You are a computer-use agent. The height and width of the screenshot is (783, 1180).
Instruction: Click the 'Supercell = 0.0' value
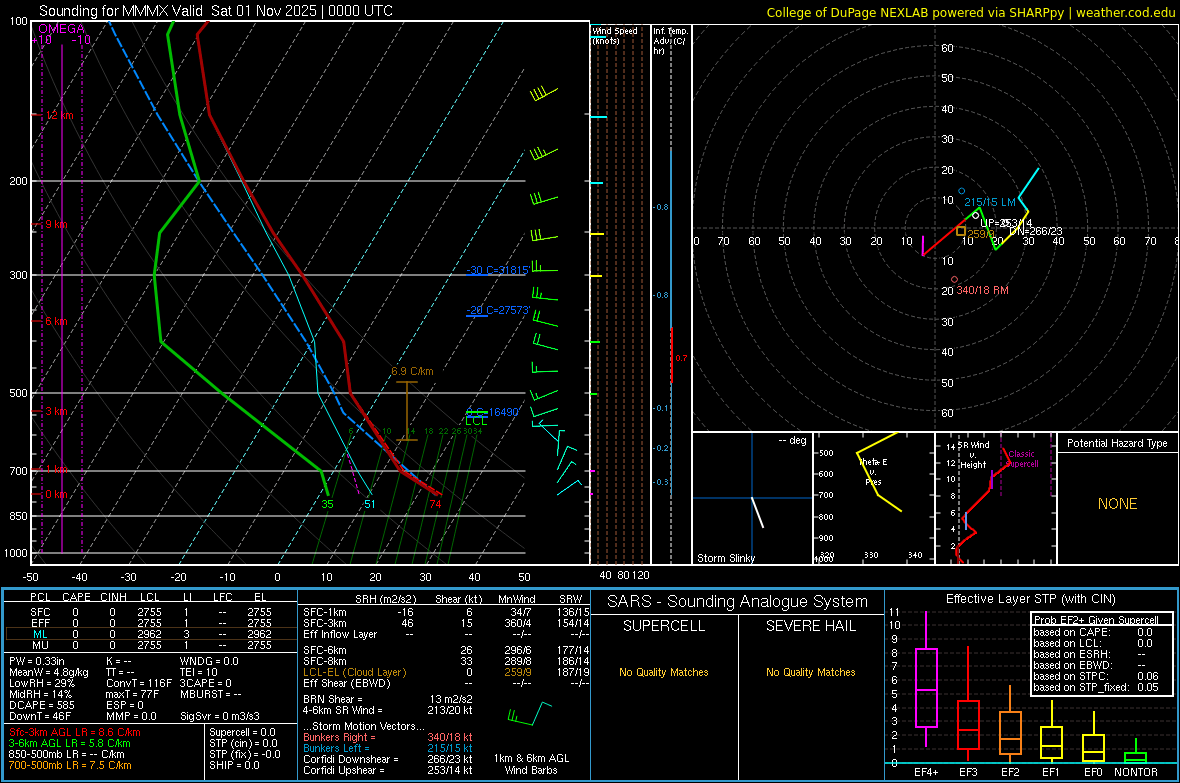[242, 732]
